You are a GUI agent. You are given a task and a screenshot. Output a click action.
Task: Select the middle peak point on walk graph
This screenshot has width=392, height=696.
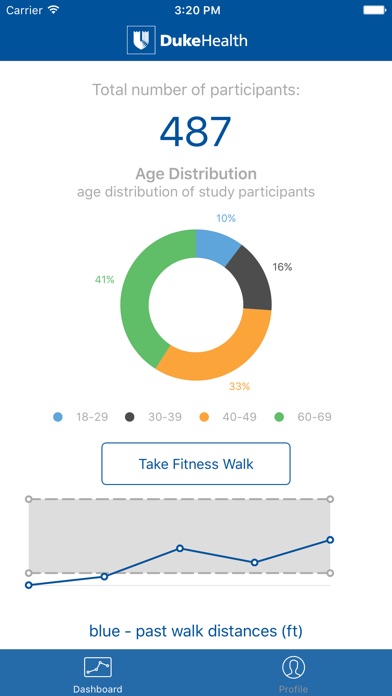coord(180,548)
